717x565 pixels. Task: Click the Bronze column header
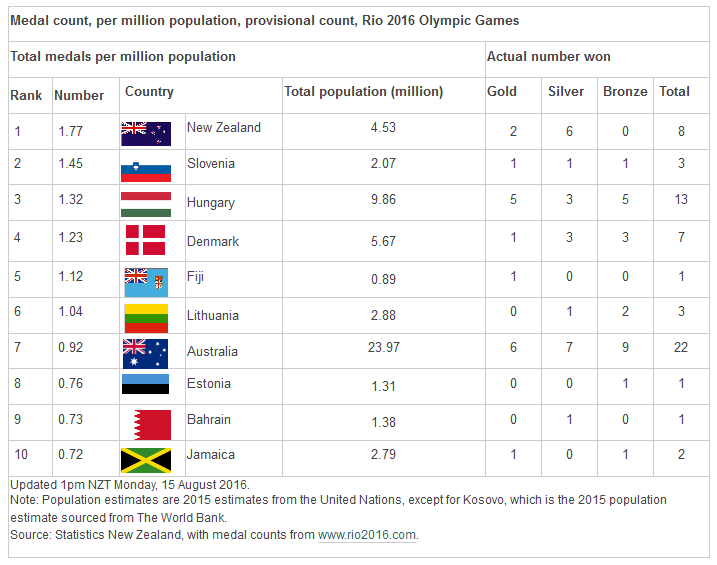[x=625, y=91]
